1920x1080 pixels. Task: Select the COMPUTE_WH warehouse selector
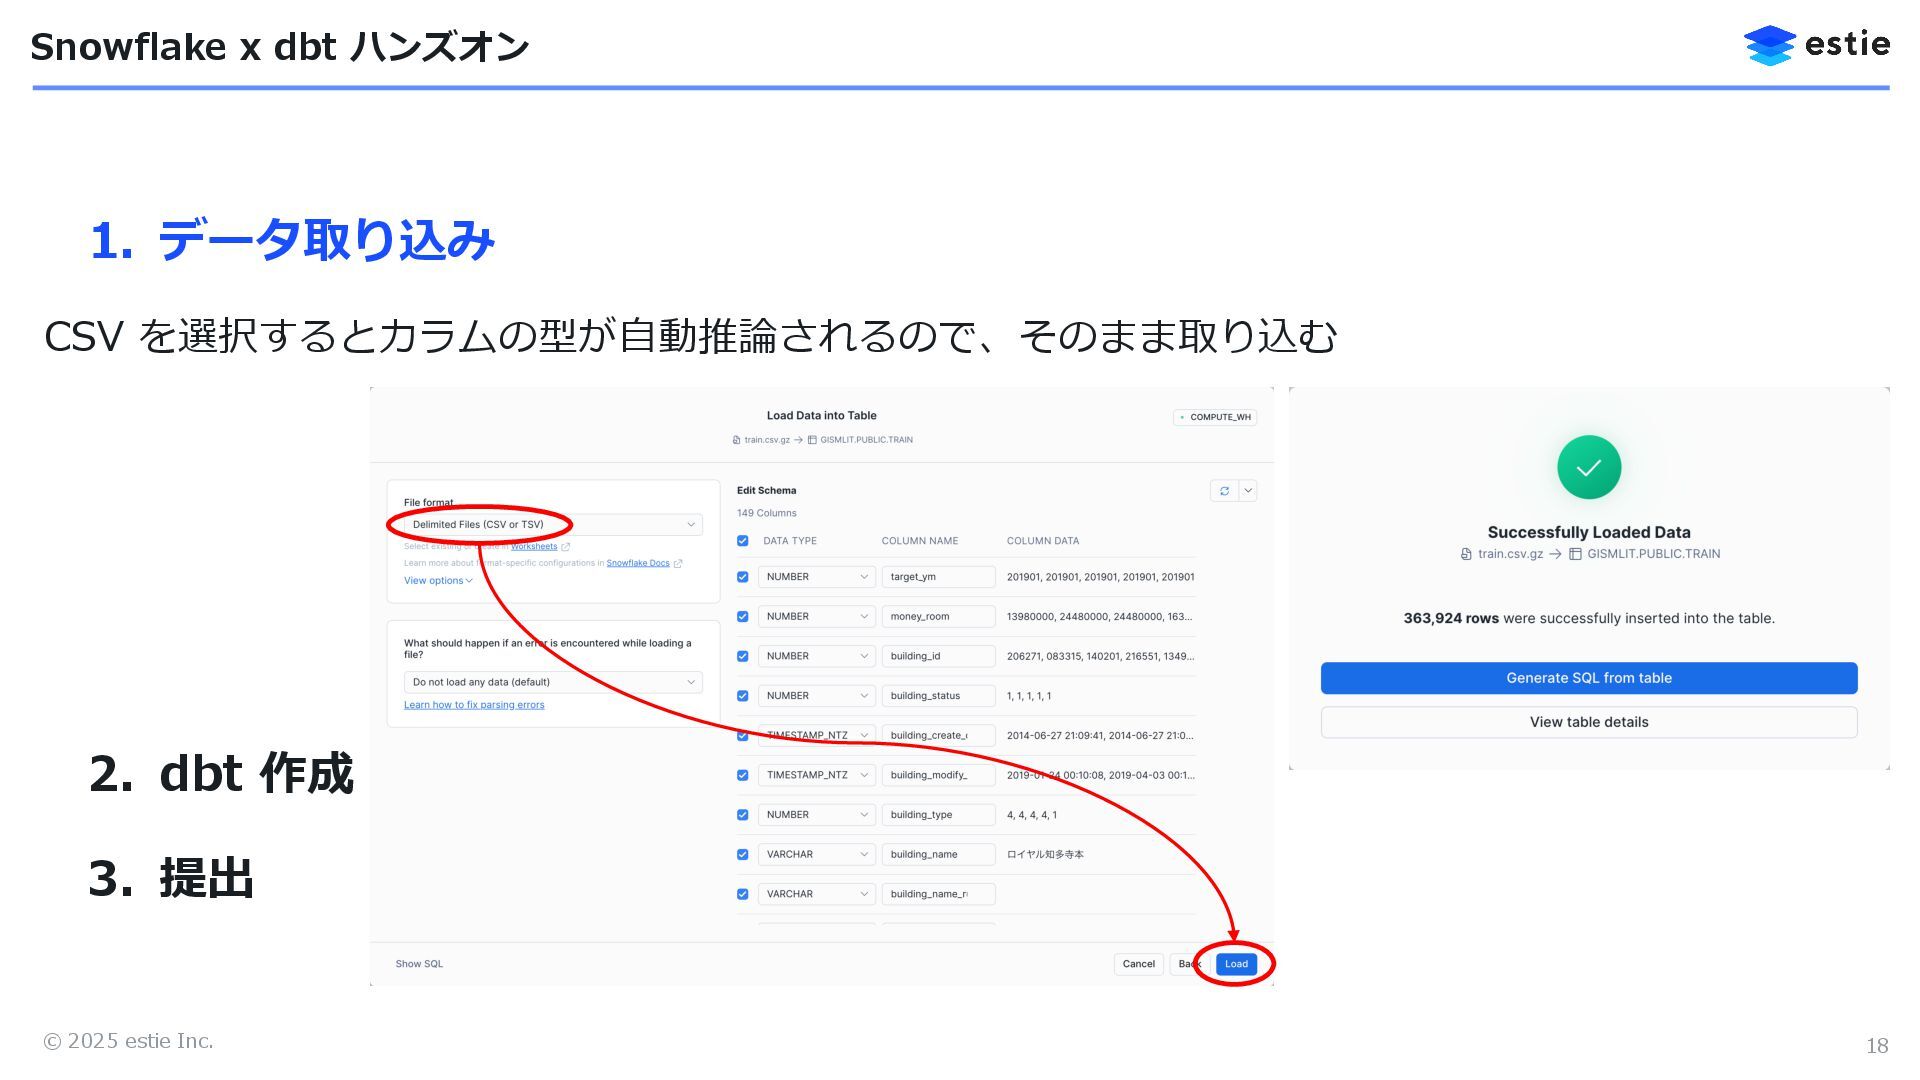[1215, 417]
